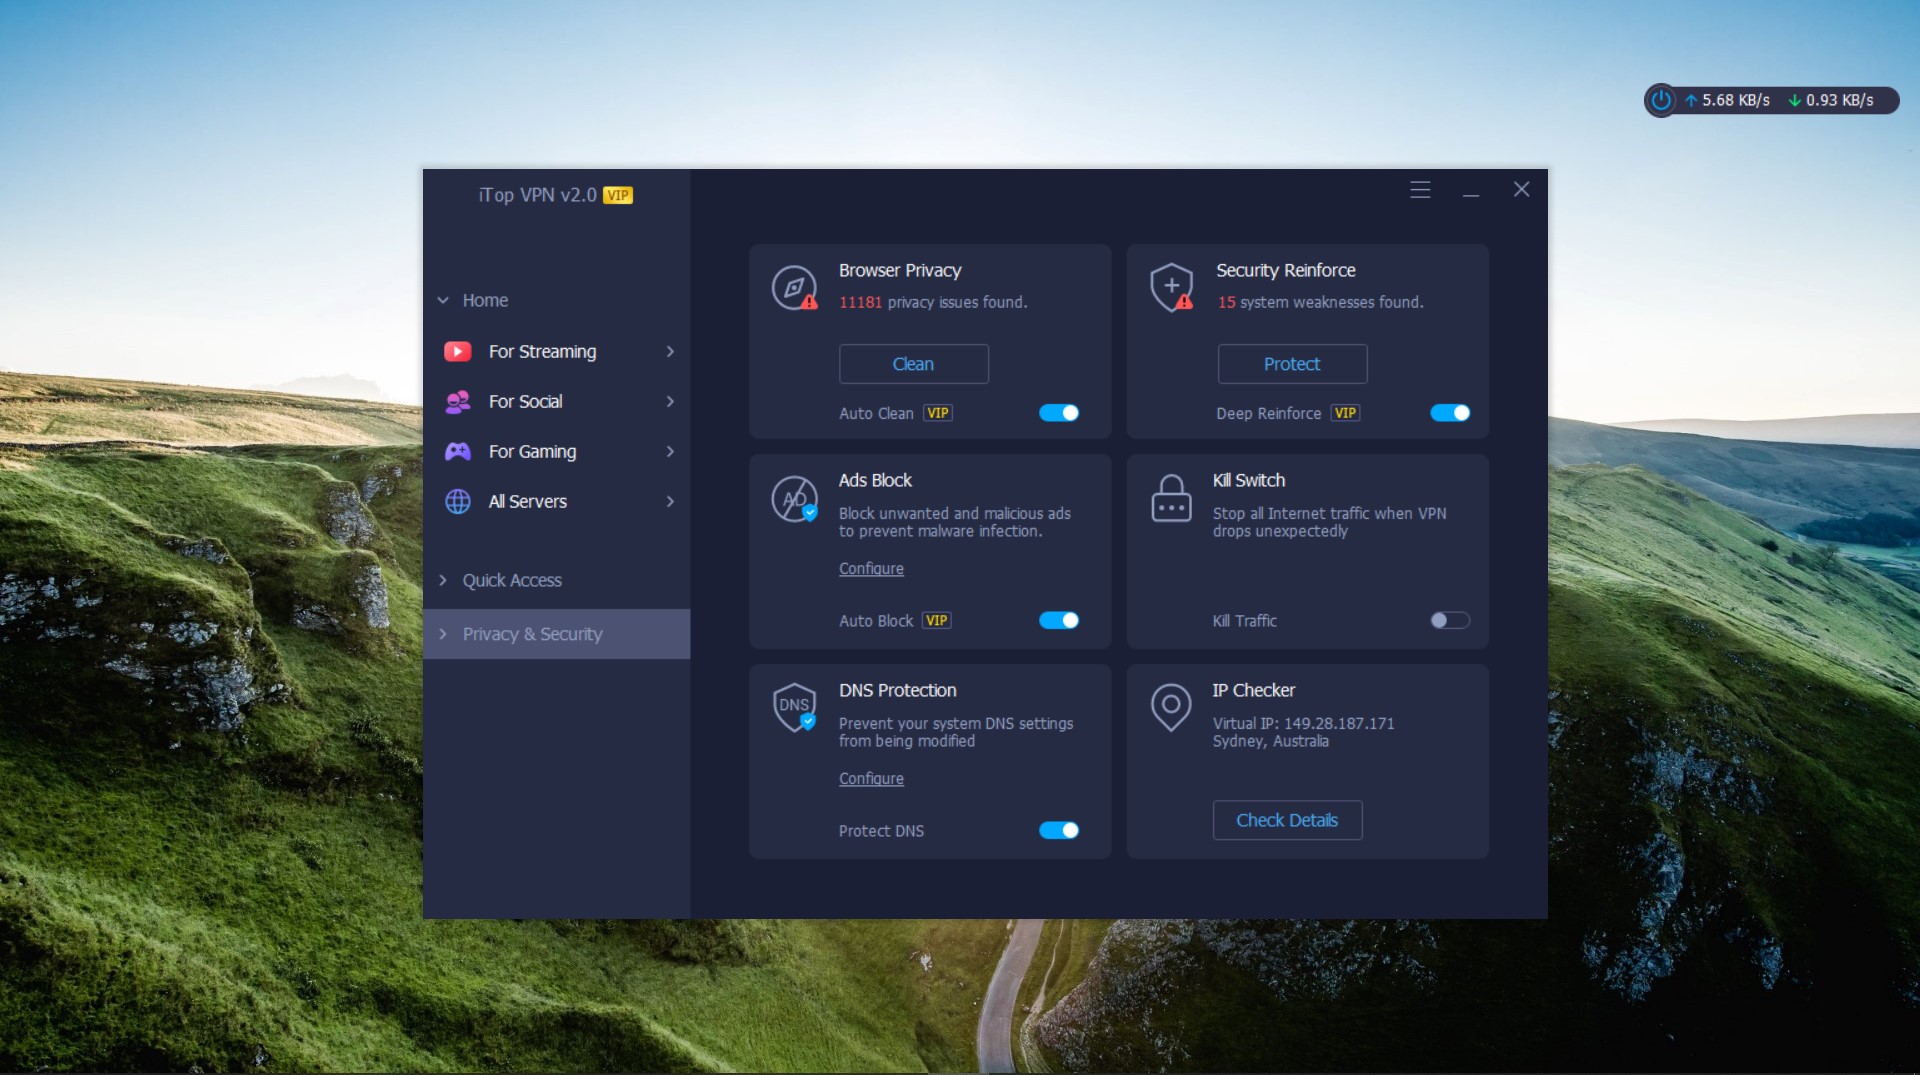This screenshot has height=1075, width=1920.
Task: Click the iTop VPN v2.0 title text
Action: click(537, 195)
